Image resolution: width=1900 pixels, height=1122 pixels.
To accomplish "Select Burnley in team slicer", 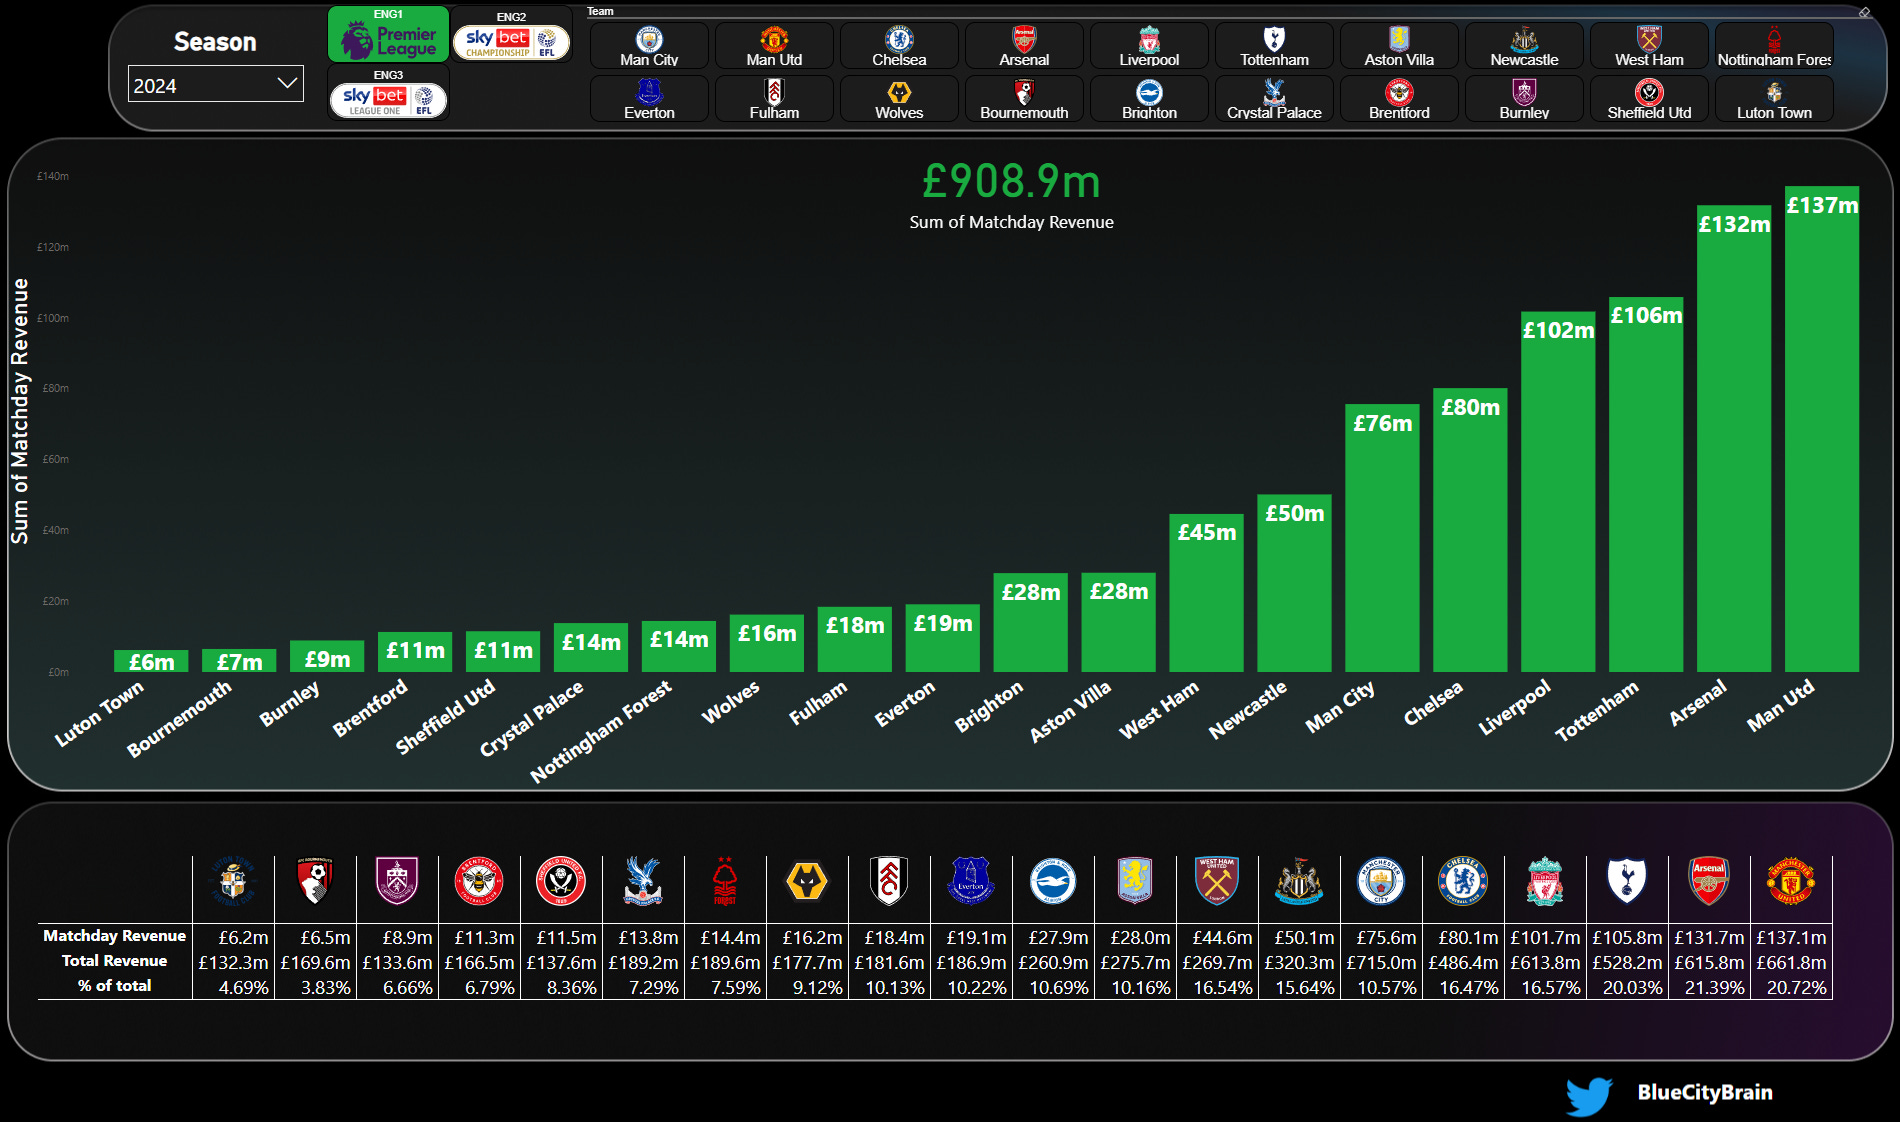I will click(x=1524, y=99).
